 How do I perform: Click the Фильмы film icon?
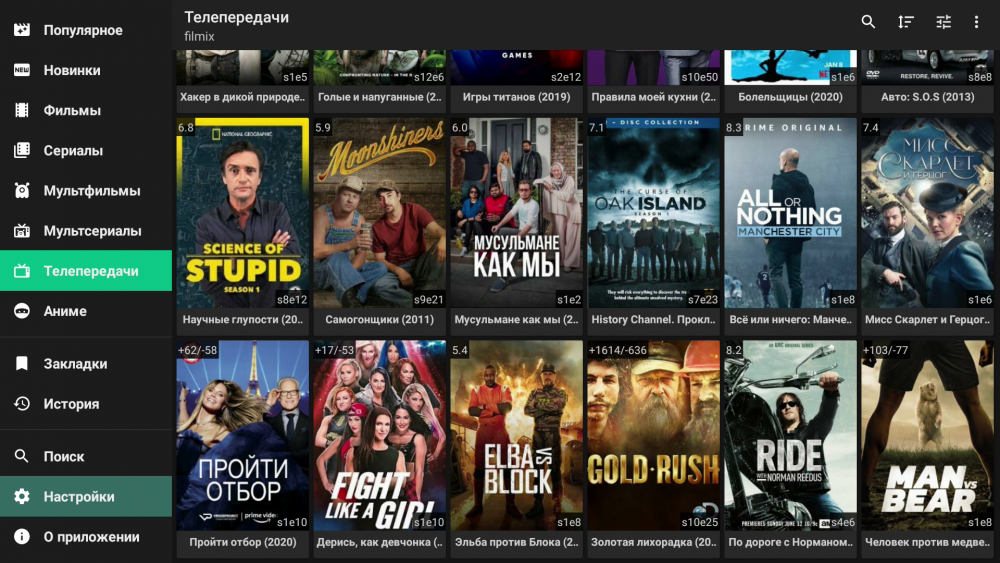coord(22,110)
